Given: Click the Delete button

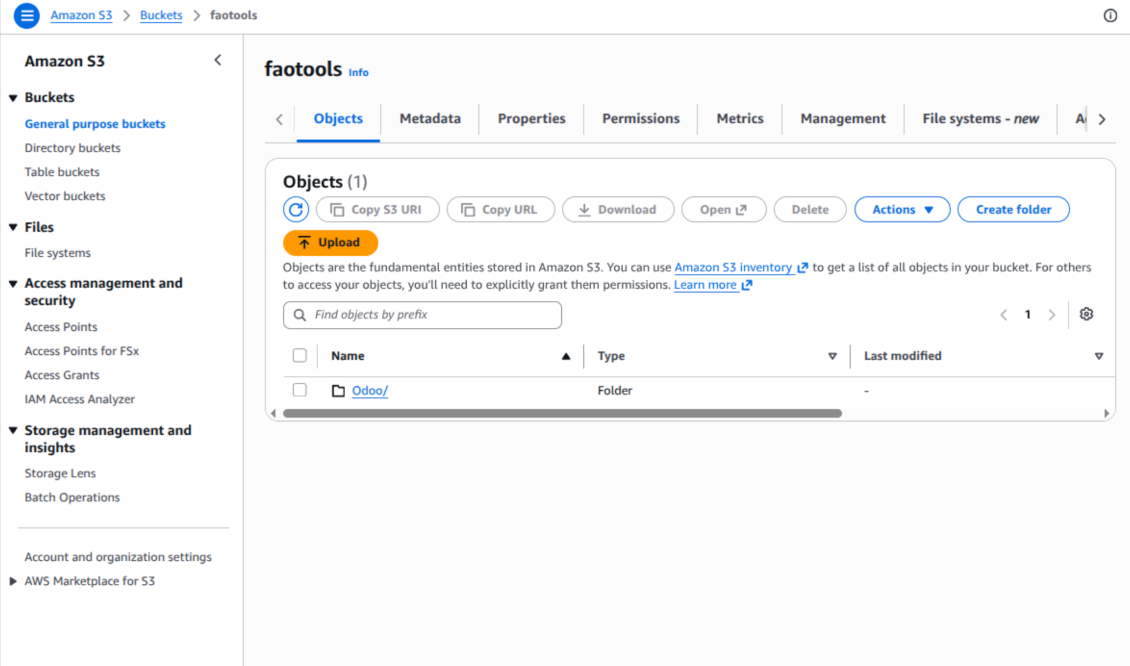Looking at the screenshot, I should [810, 210].
